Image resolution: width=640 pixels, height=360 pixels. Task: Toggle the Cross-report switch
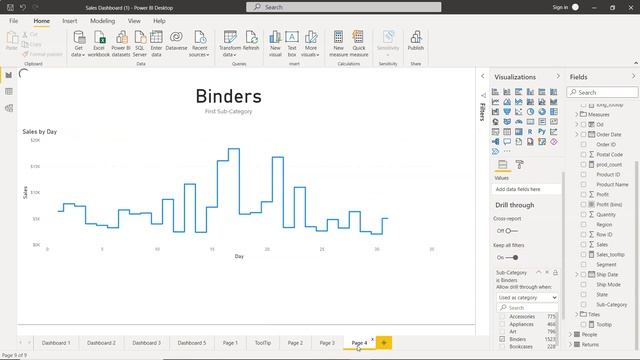click(x=511, y=231)
